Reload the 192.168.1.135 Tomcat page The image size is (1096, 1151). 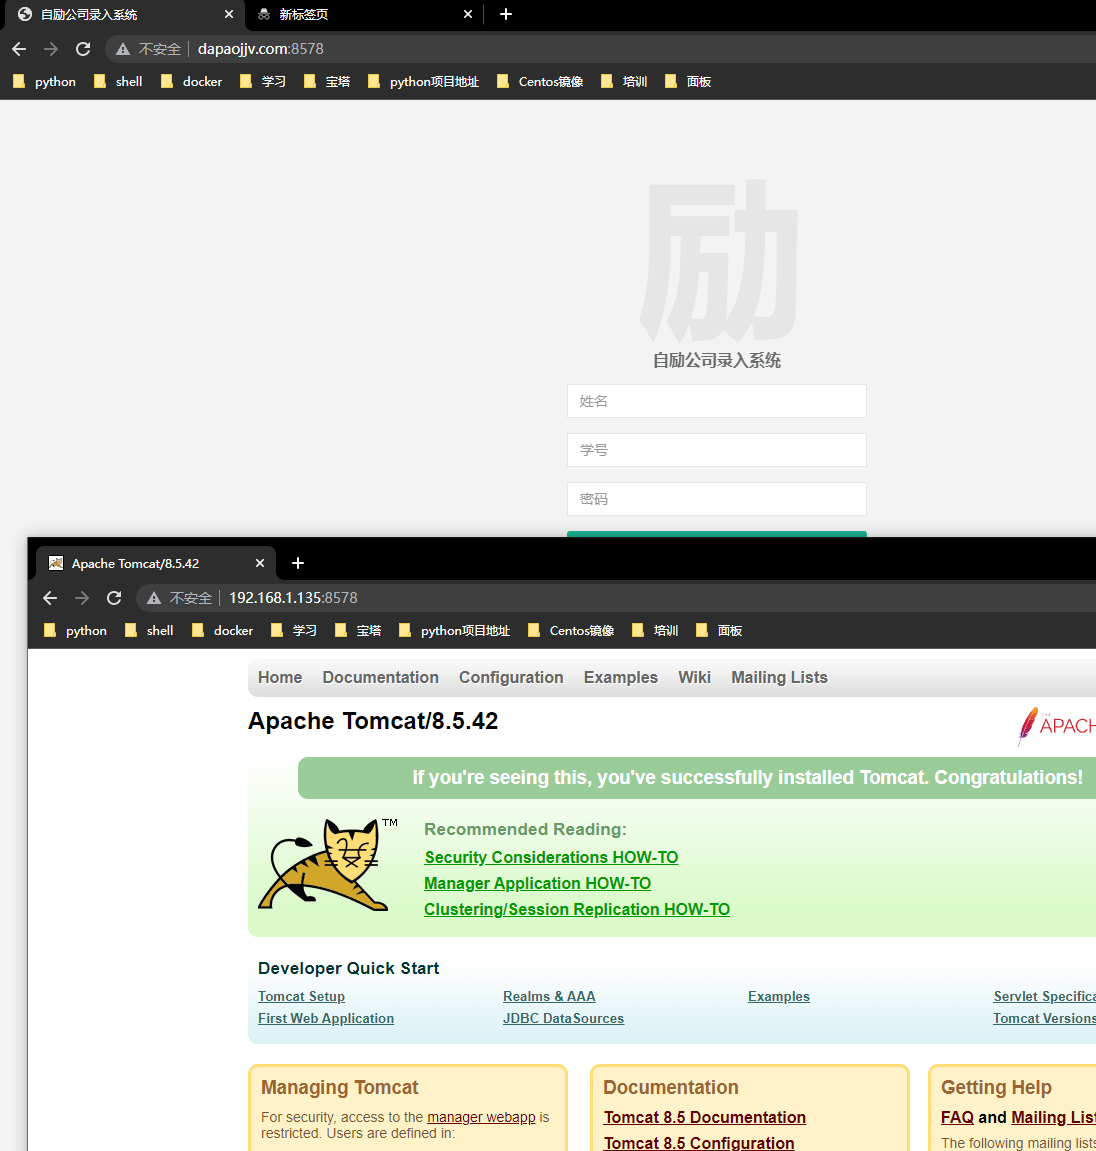tap(114, 598)
